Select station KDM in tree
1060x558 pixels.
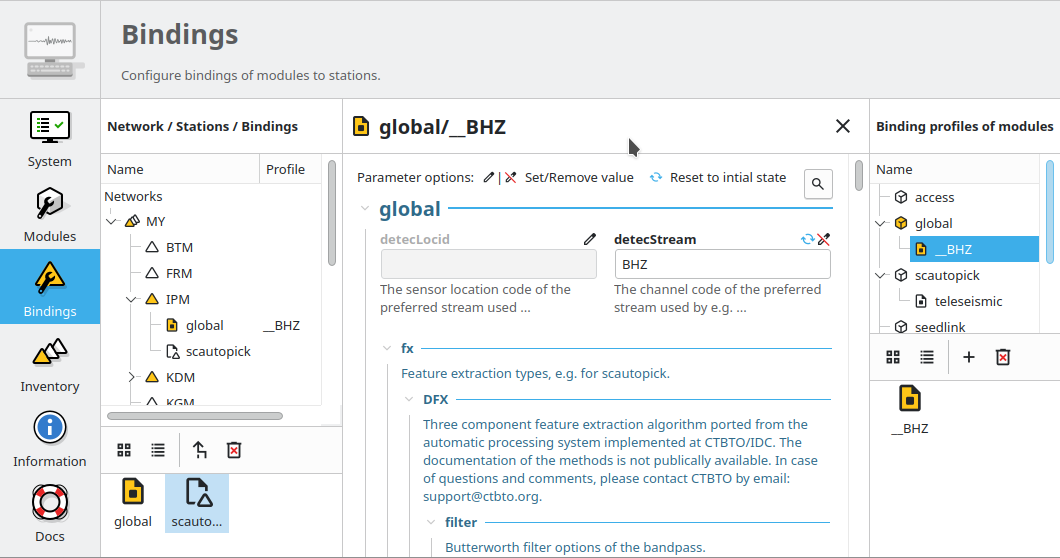[180, 377]
